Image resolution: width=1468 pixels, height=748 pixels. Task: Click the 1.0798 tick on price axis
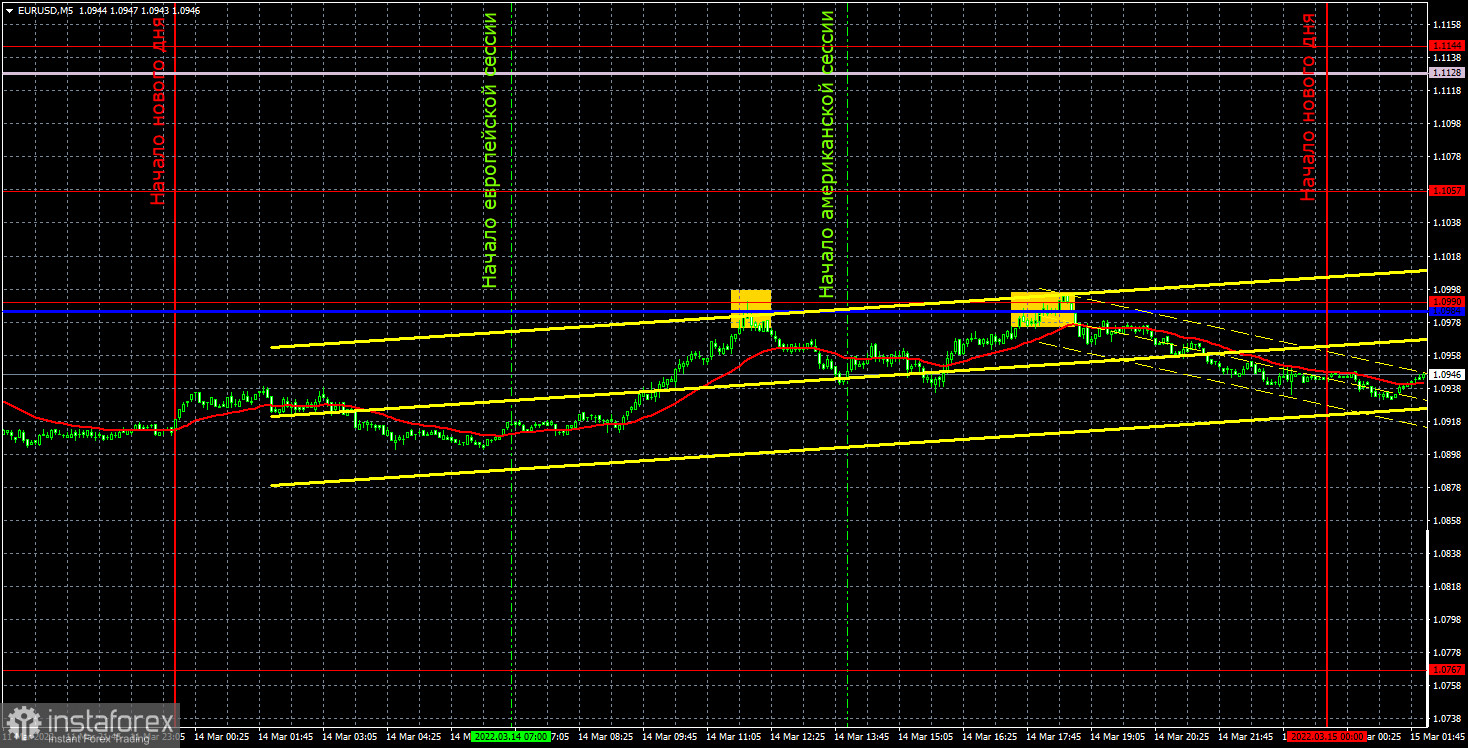click(1446, 620)
